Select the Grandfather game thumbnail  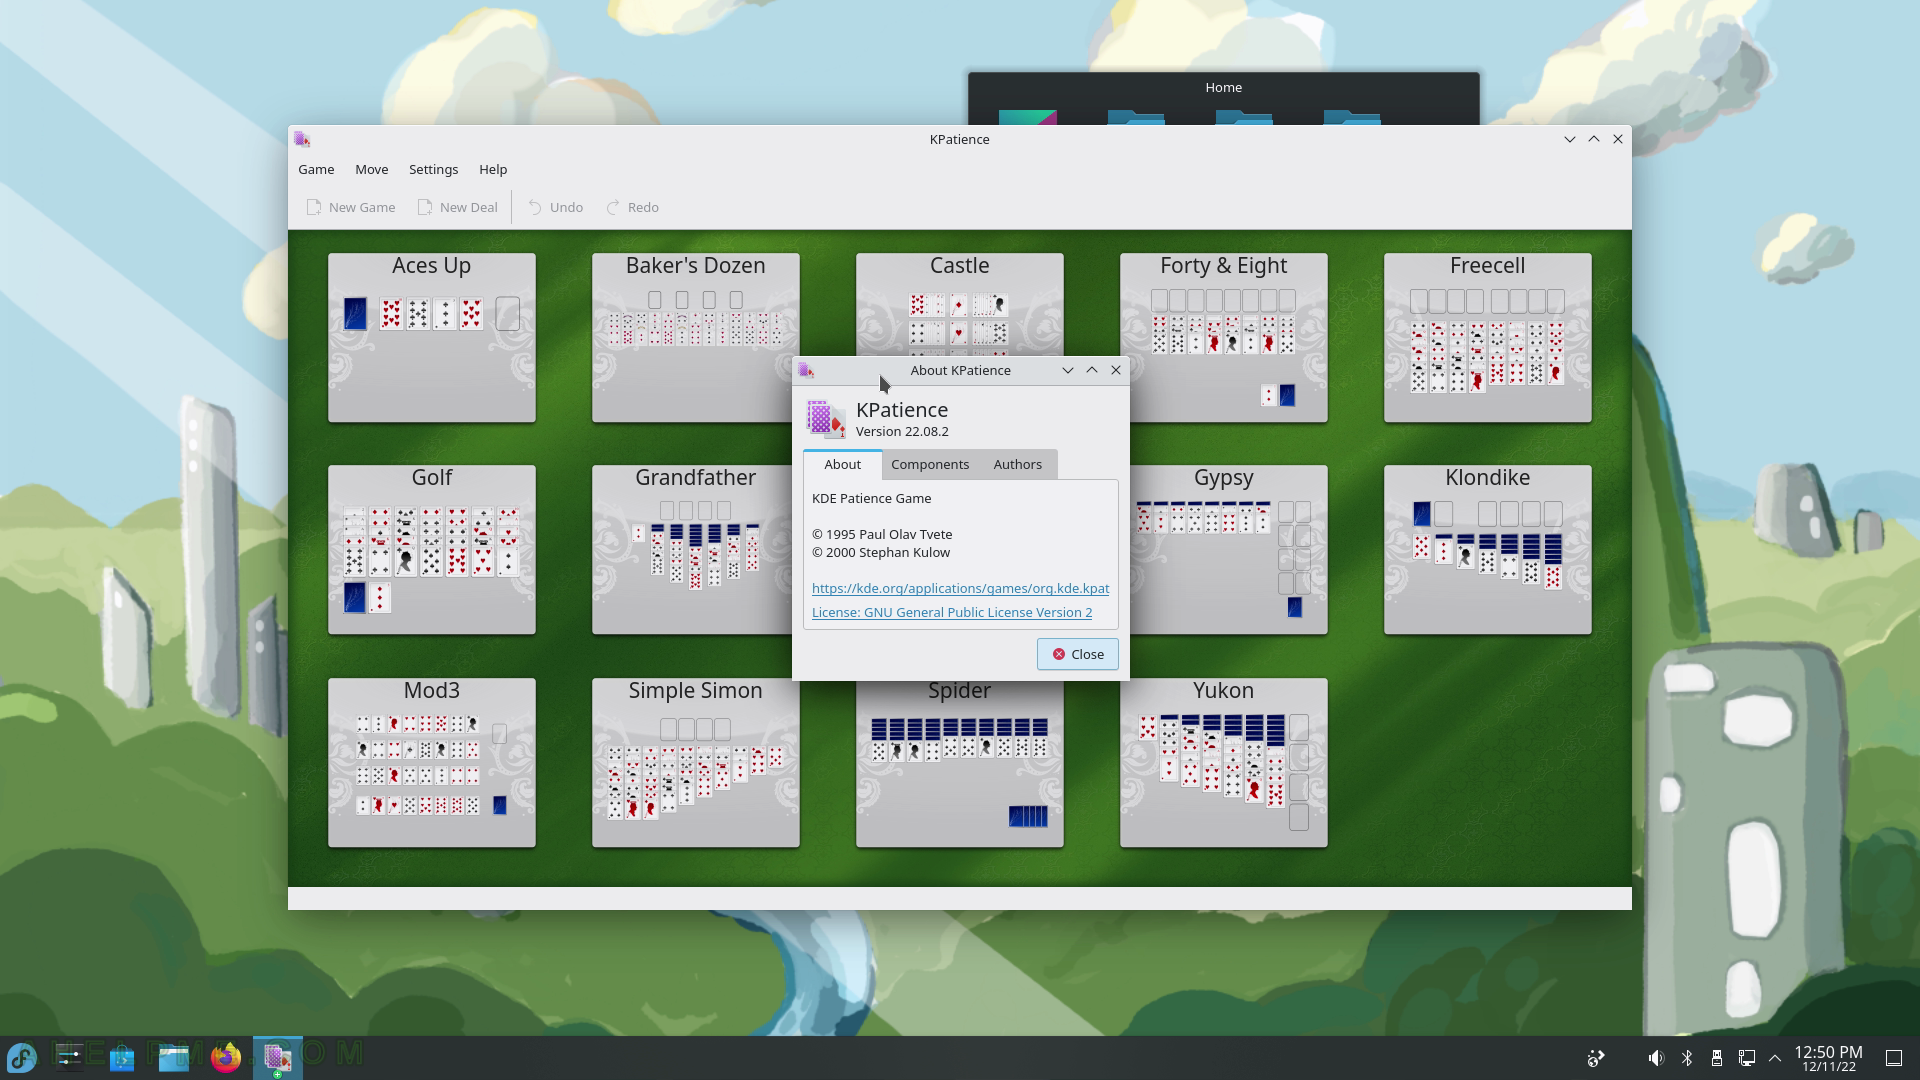(692, 550)
